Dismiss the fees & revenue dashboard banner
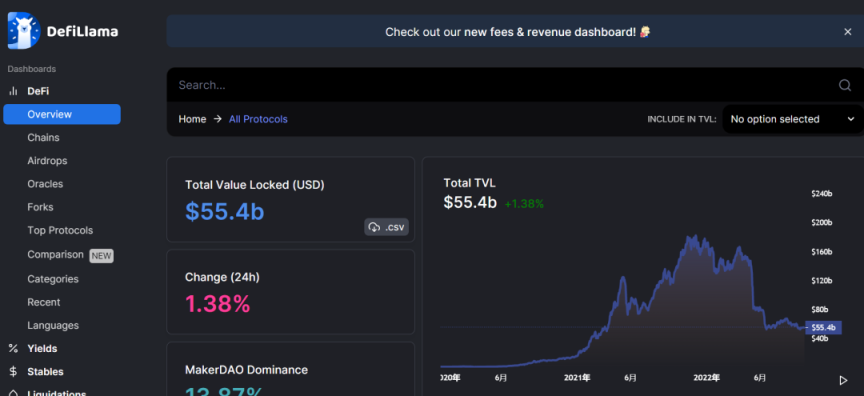This screenshot has height=396, width=864. coord(847,32)
